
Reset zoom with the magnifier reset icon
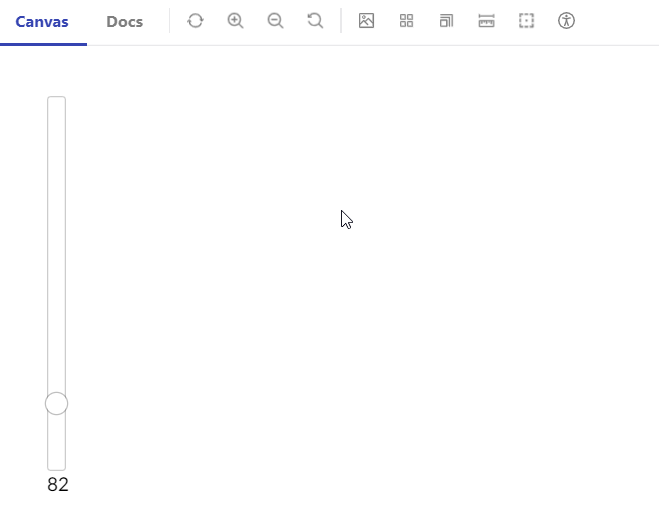coord(315,21)
